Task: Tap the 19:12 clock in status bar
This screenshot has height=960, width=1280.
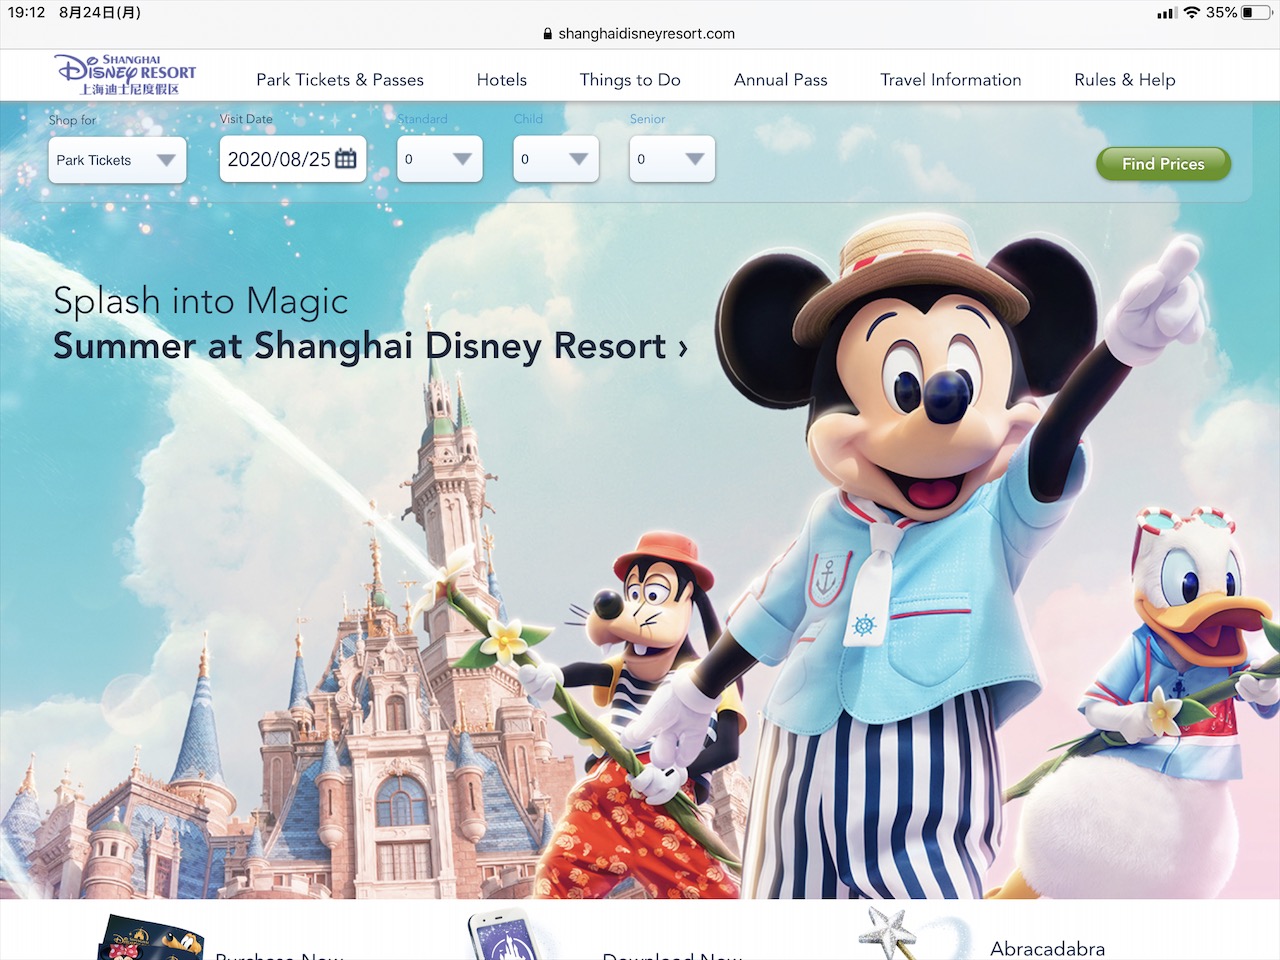Action: coord(27,12)
